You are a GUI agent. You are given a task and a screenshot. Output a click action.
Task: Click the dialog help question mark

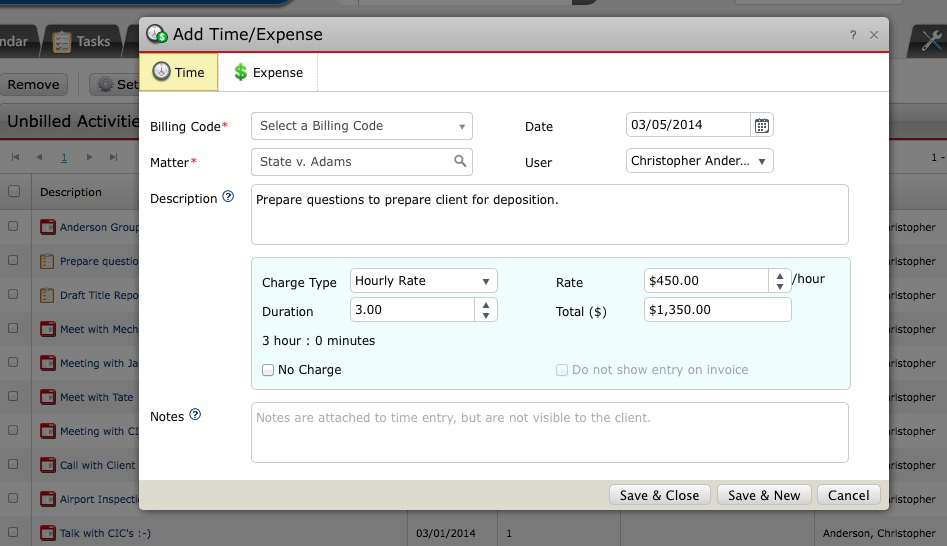coord(853,35)
